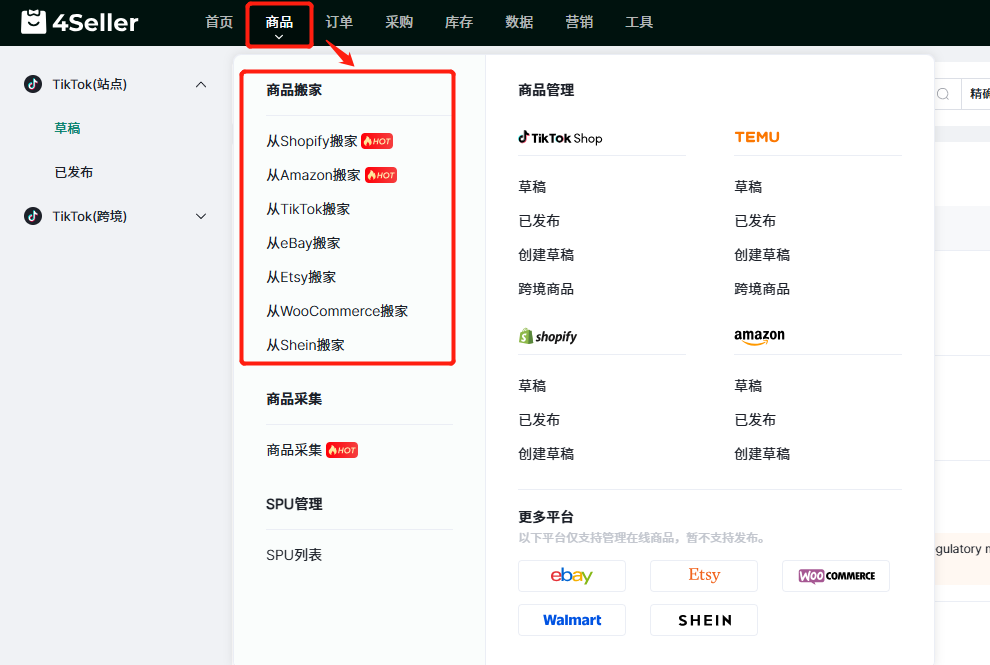The image size is (990, 665).
Task: Open the 商品 top menu
Action: pos(279,23)
